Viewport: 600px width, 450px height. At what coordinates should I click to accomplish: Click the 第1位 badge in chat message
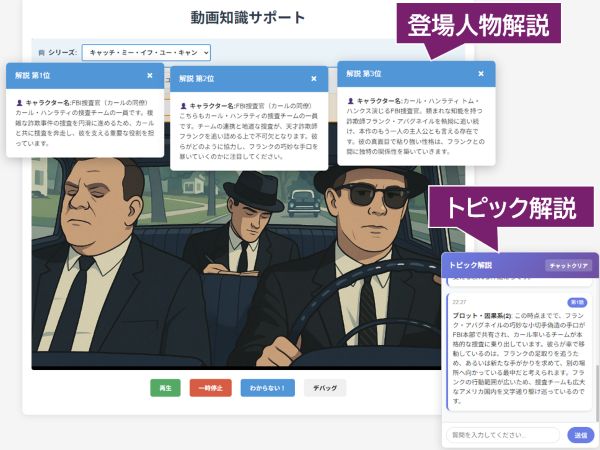tap(577, 302)
